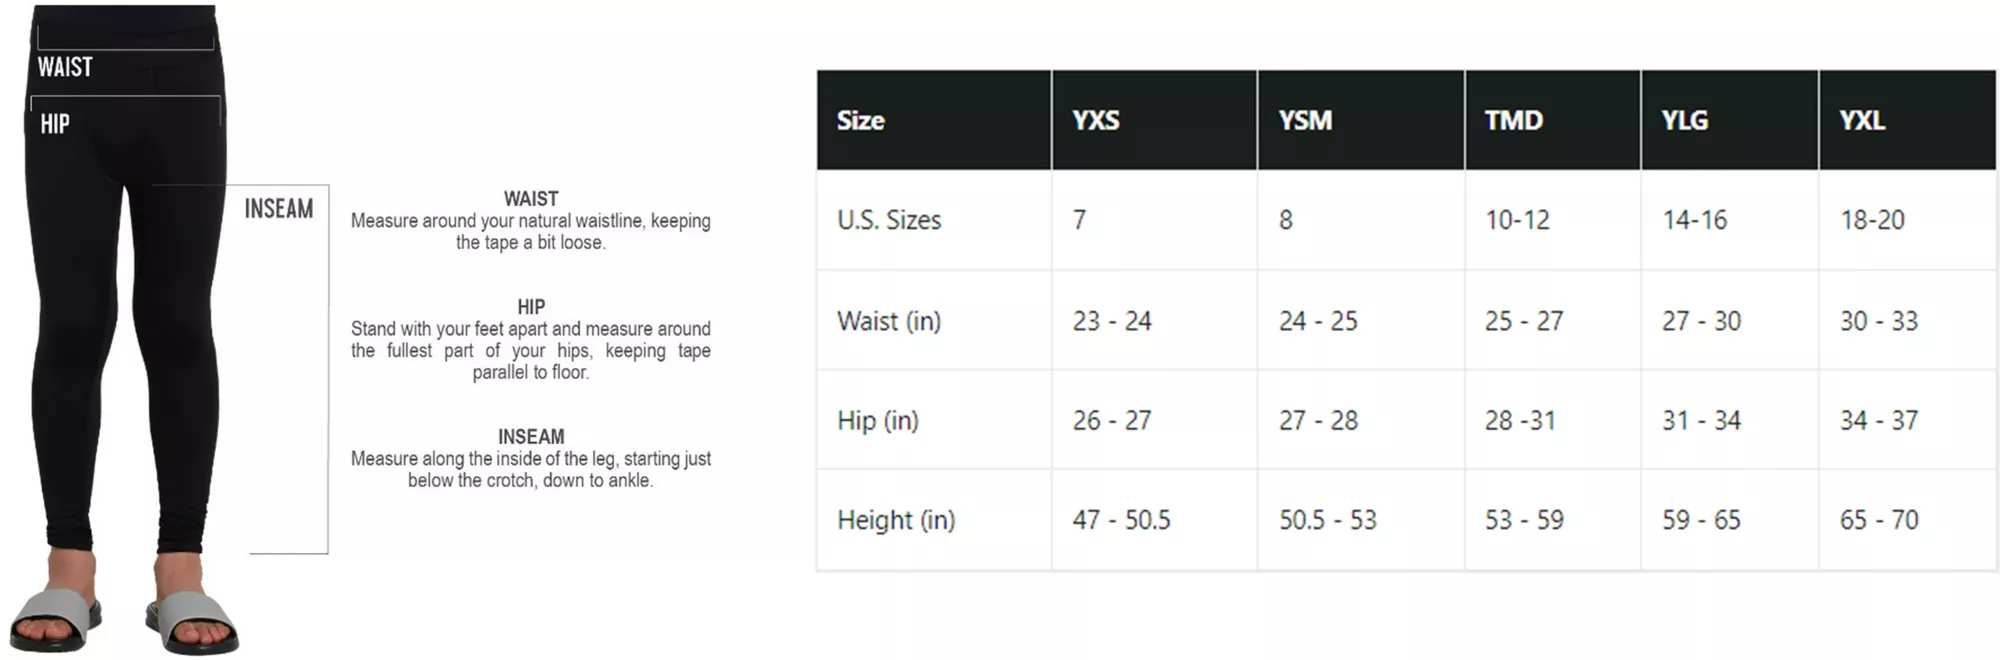Click the HIP label on the leggings
2000x660 pixels.
[x=55, y=124]
